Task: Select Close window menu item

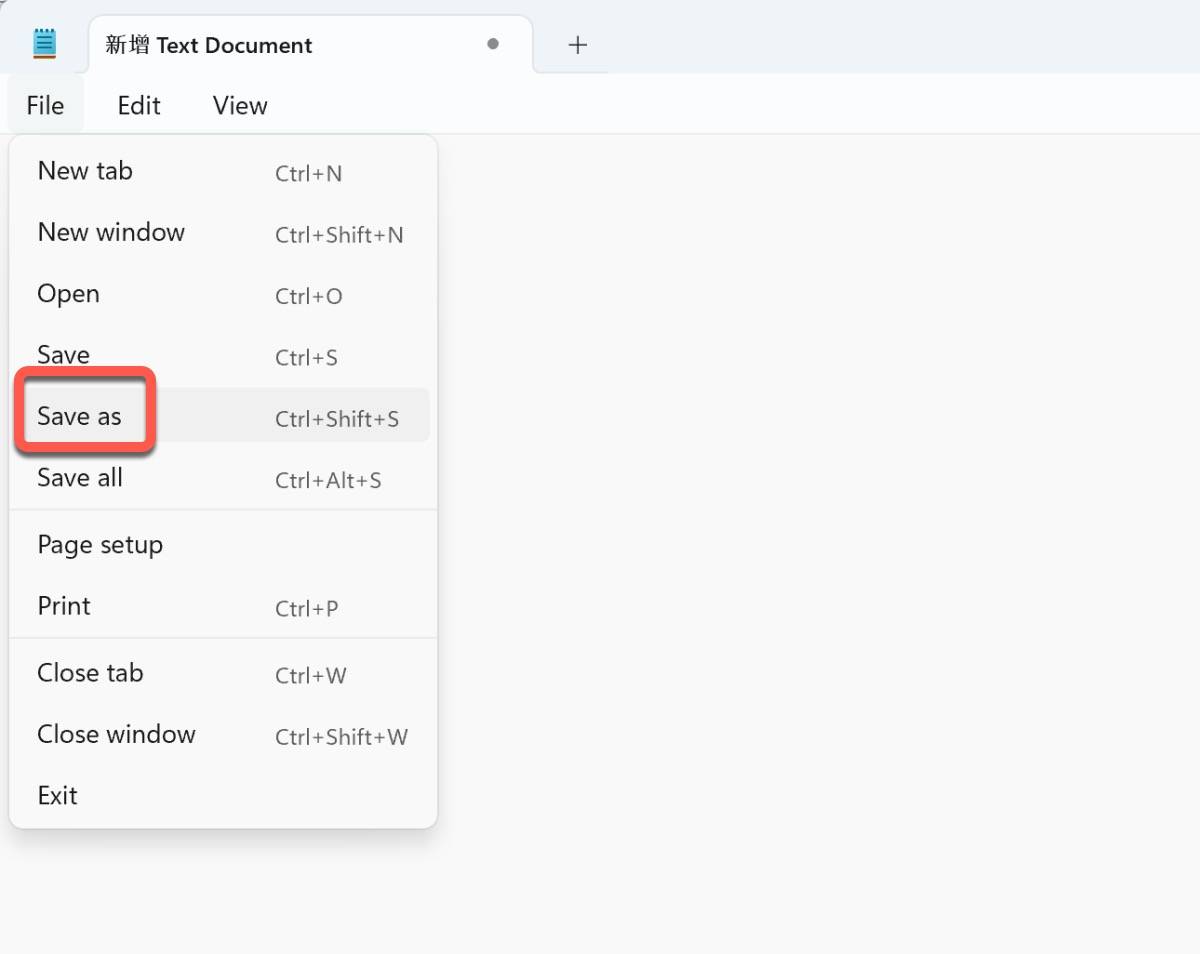Action: point(116,734)
